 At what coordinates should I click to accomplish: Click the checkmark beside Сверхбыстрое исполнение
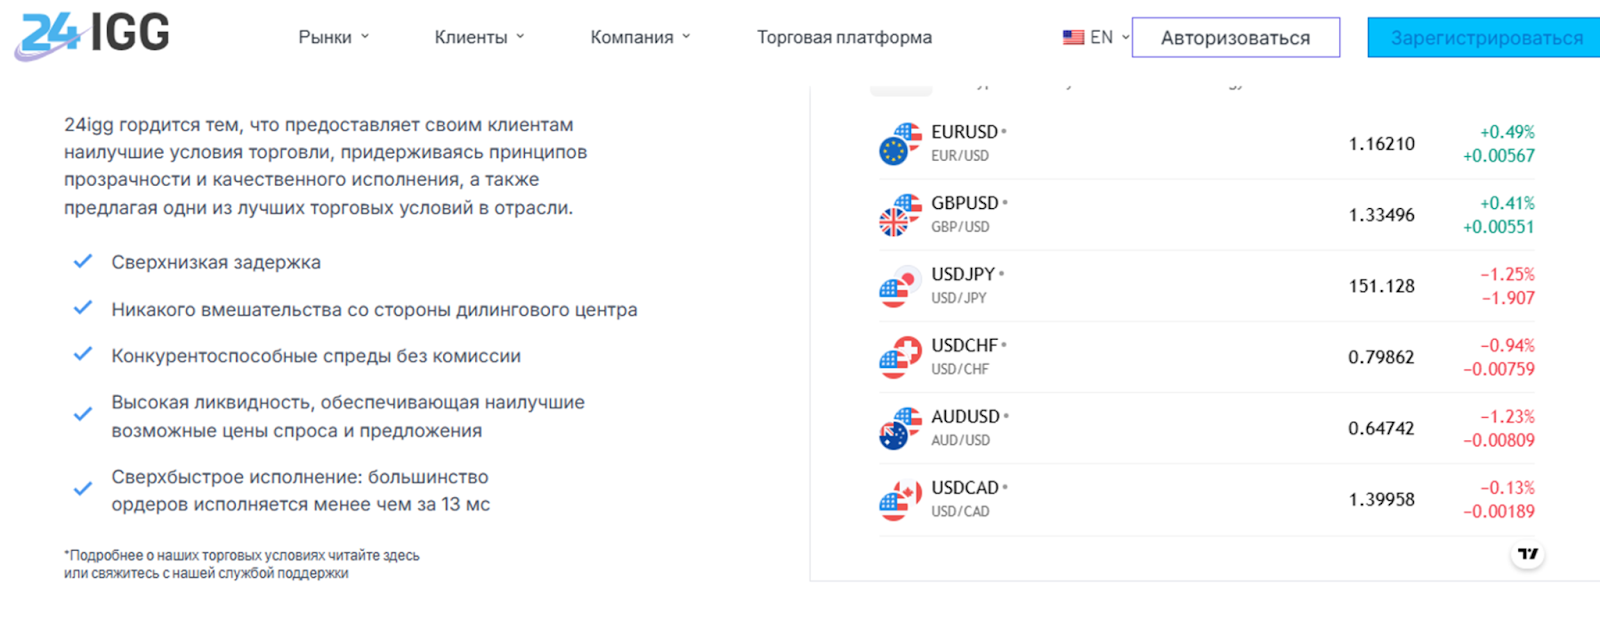point(83,489)
